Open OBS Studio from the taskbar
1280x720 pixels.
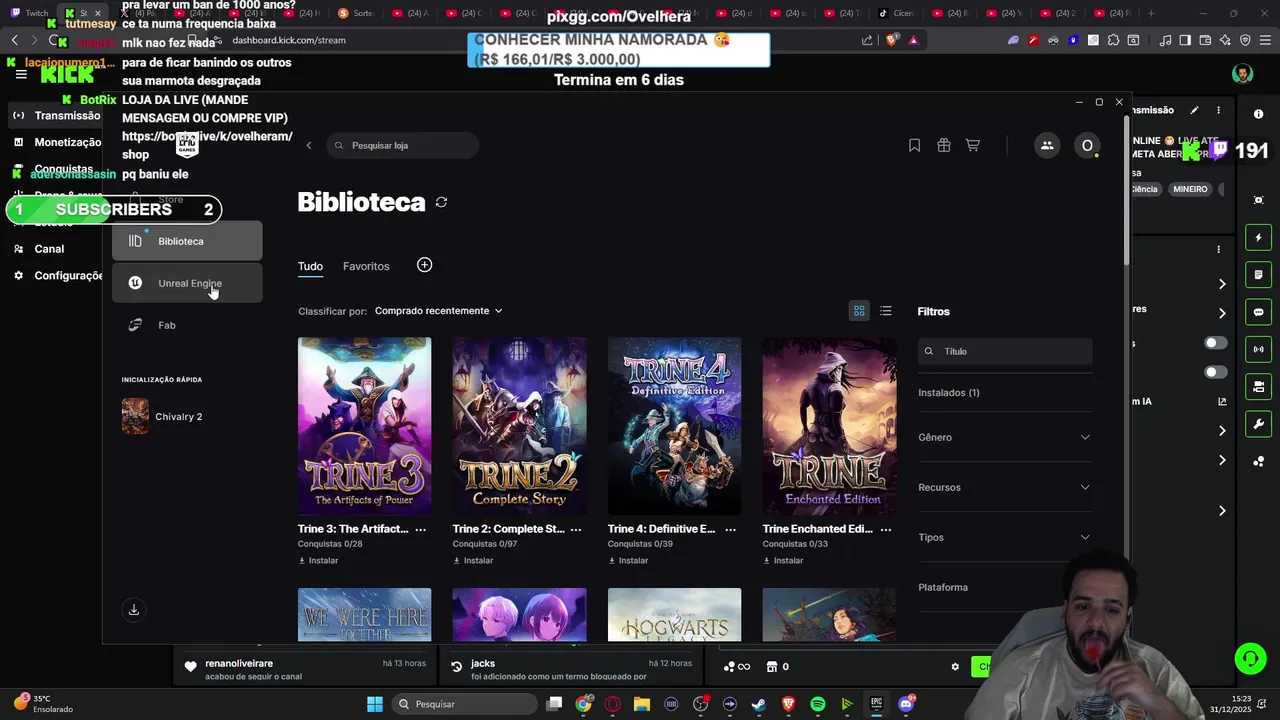pos(700,704)
